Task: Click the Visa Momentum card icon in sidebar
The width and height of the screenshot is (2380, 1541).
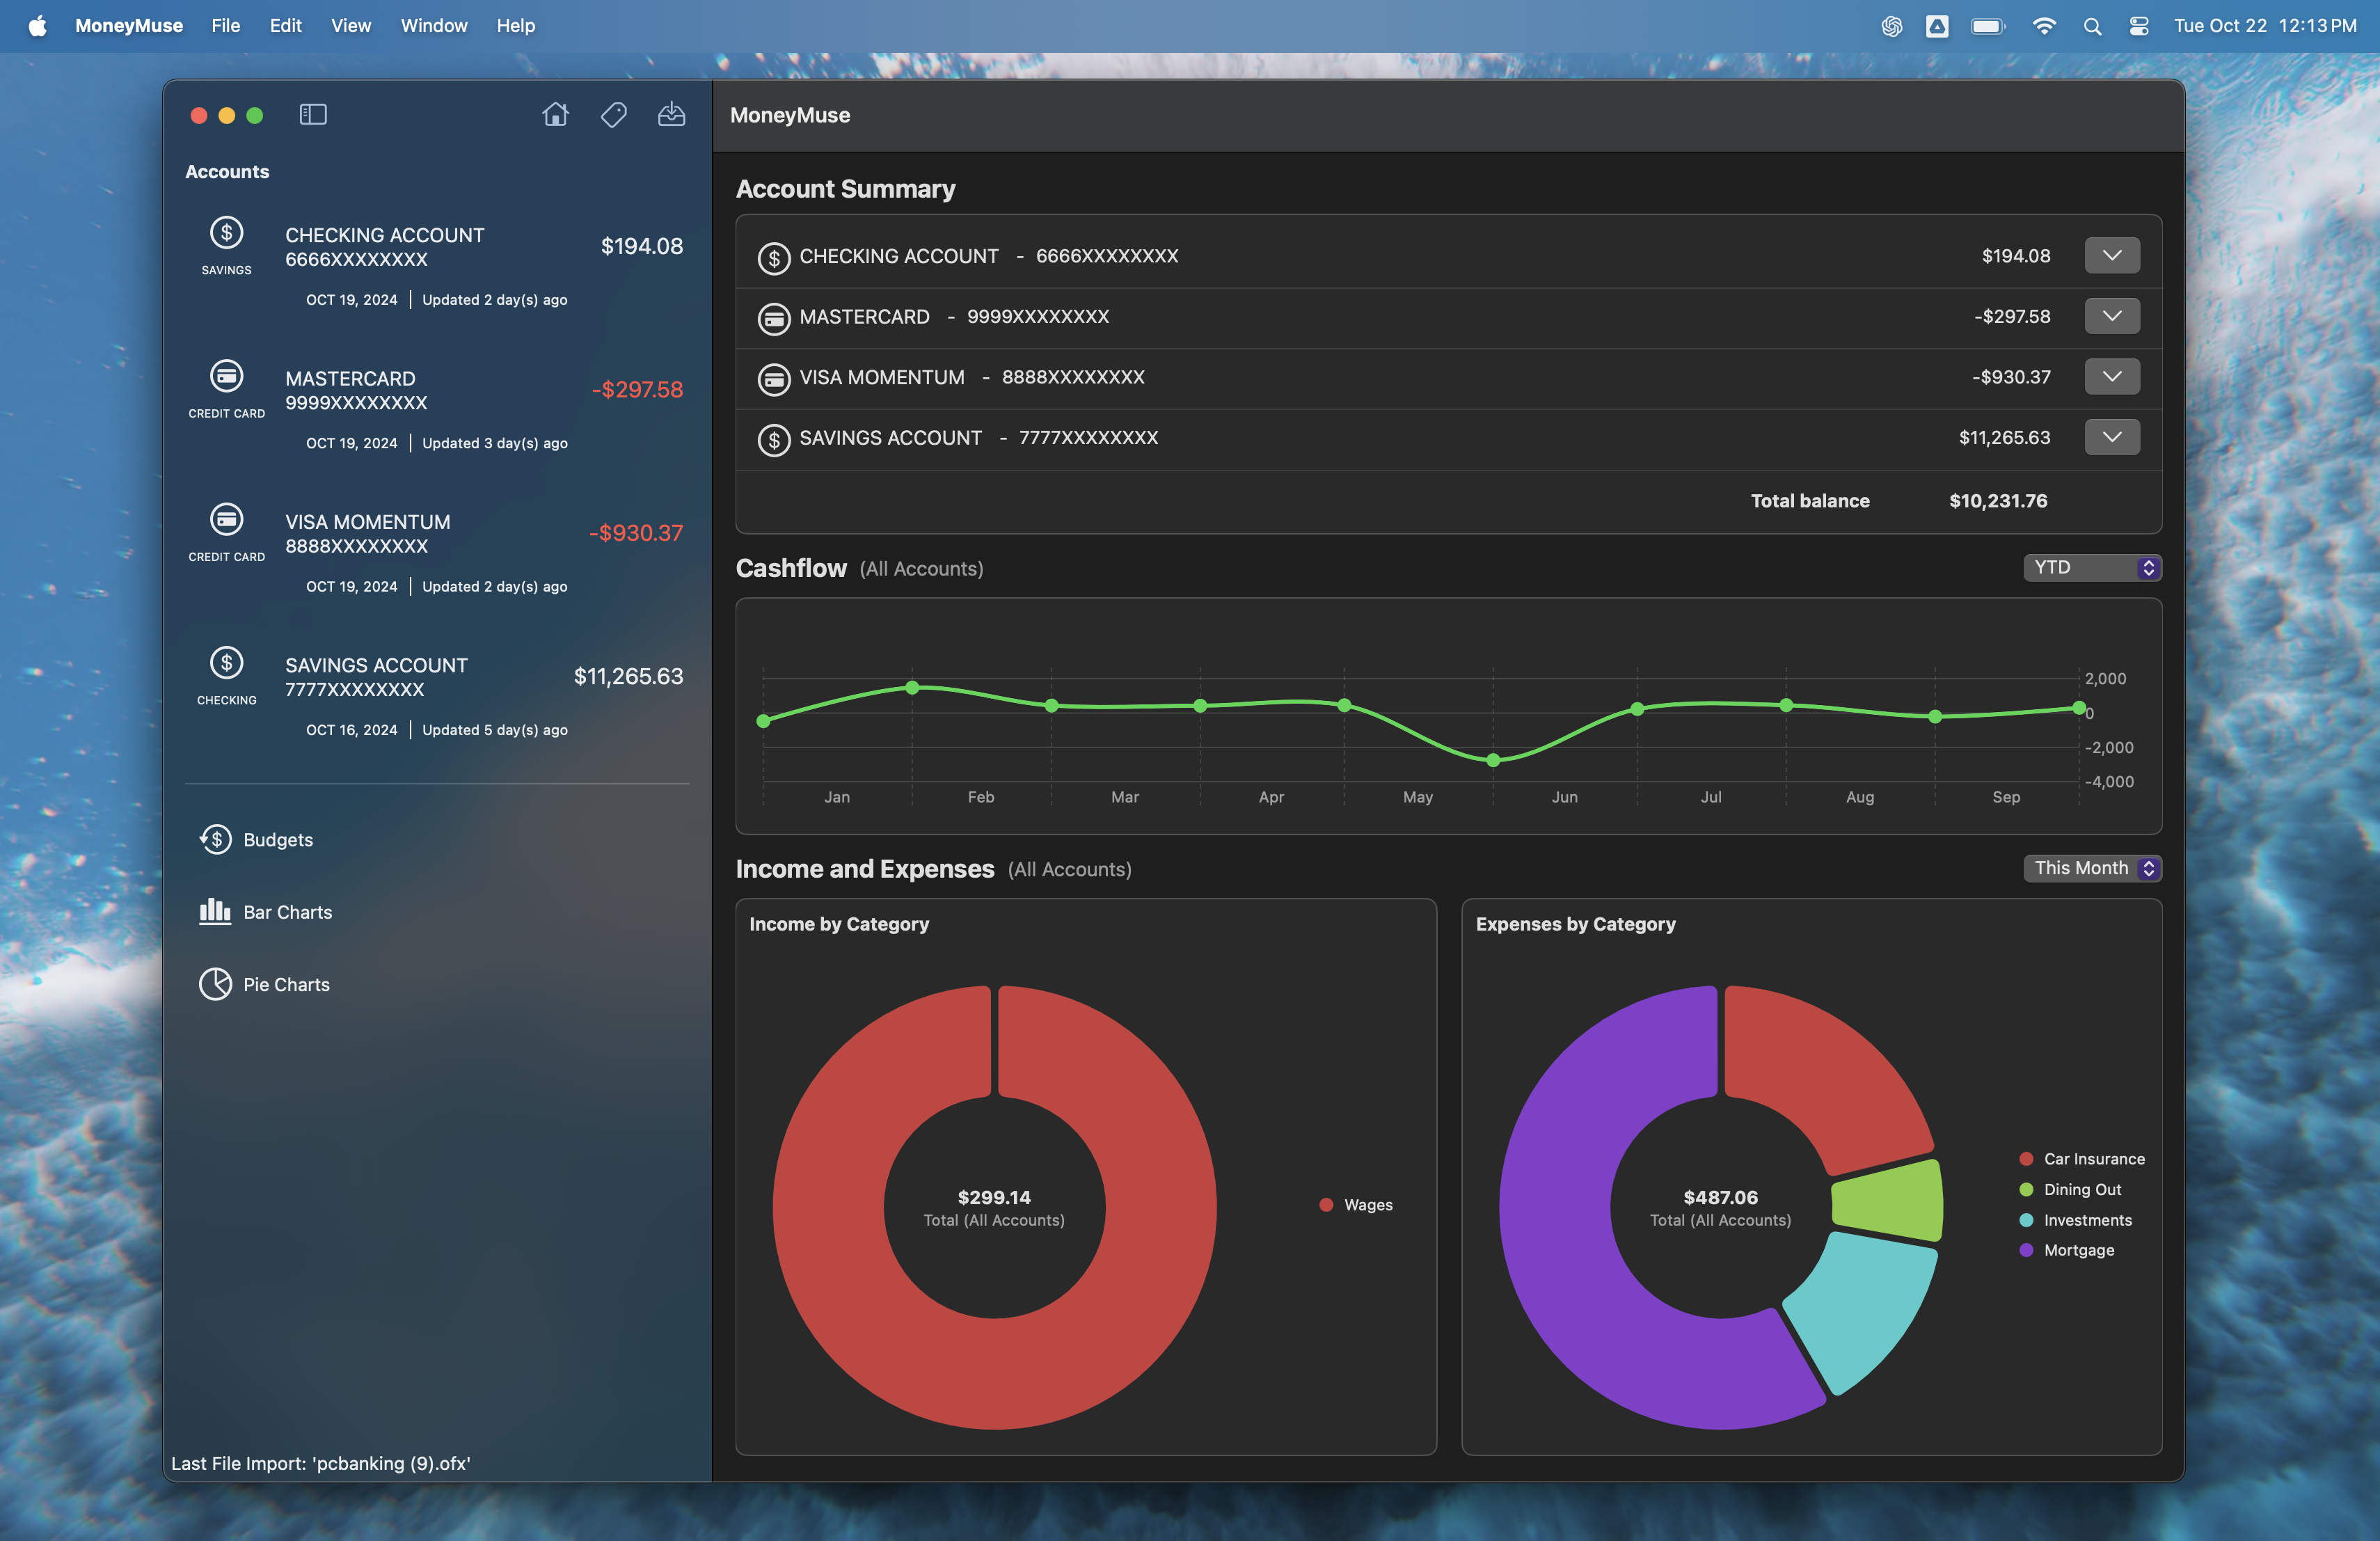Action: click(x=226, y=519)
